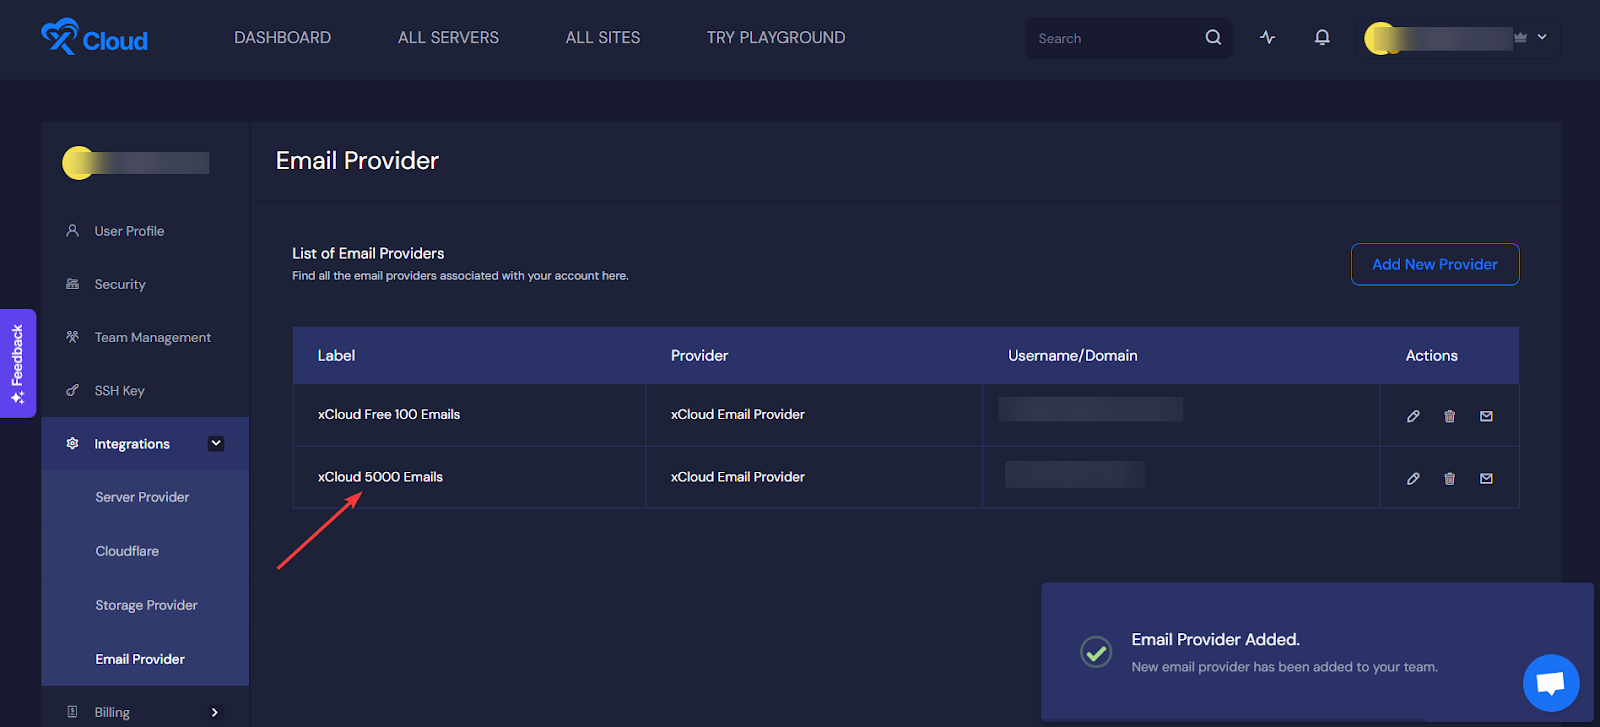Click the top-bar user avatar
The height and width of the screenshot is (727, 1600).
(1381, 38)
